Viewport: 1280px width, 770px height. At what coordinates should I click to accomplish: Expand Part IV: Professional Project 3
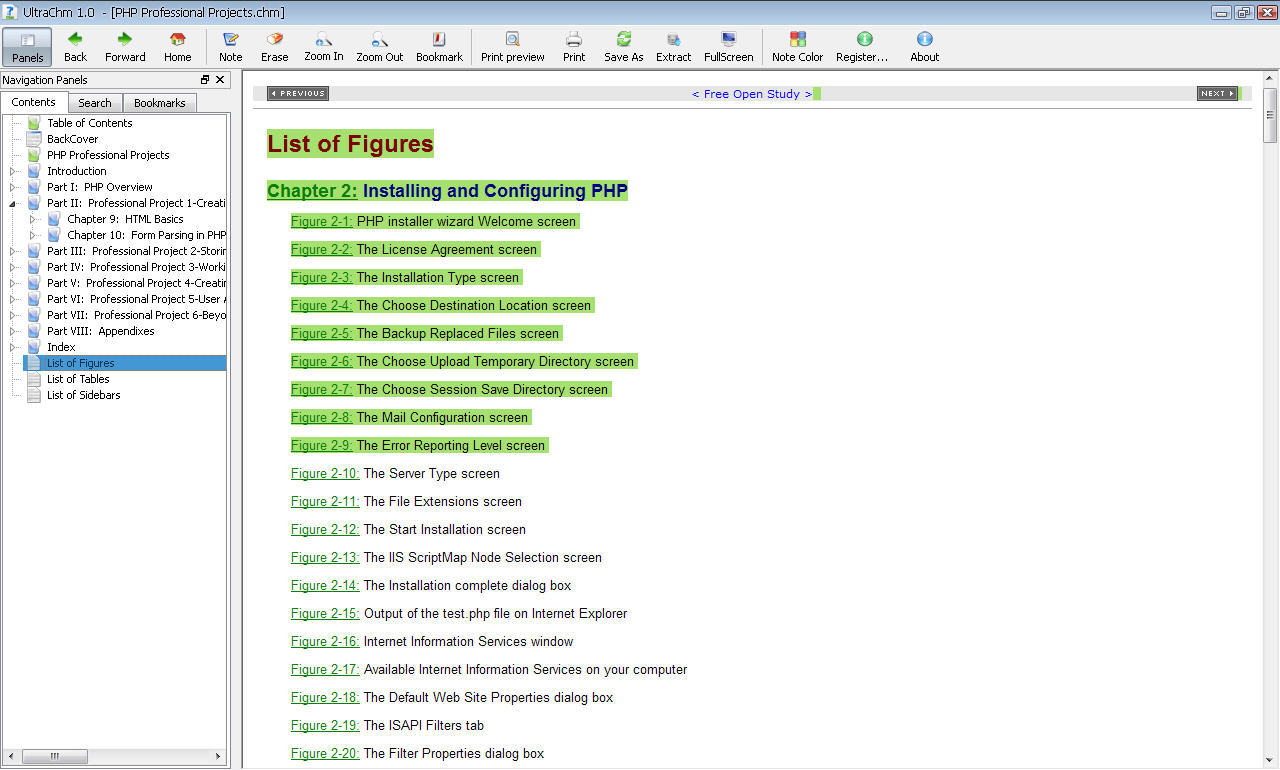pos(13,267)
